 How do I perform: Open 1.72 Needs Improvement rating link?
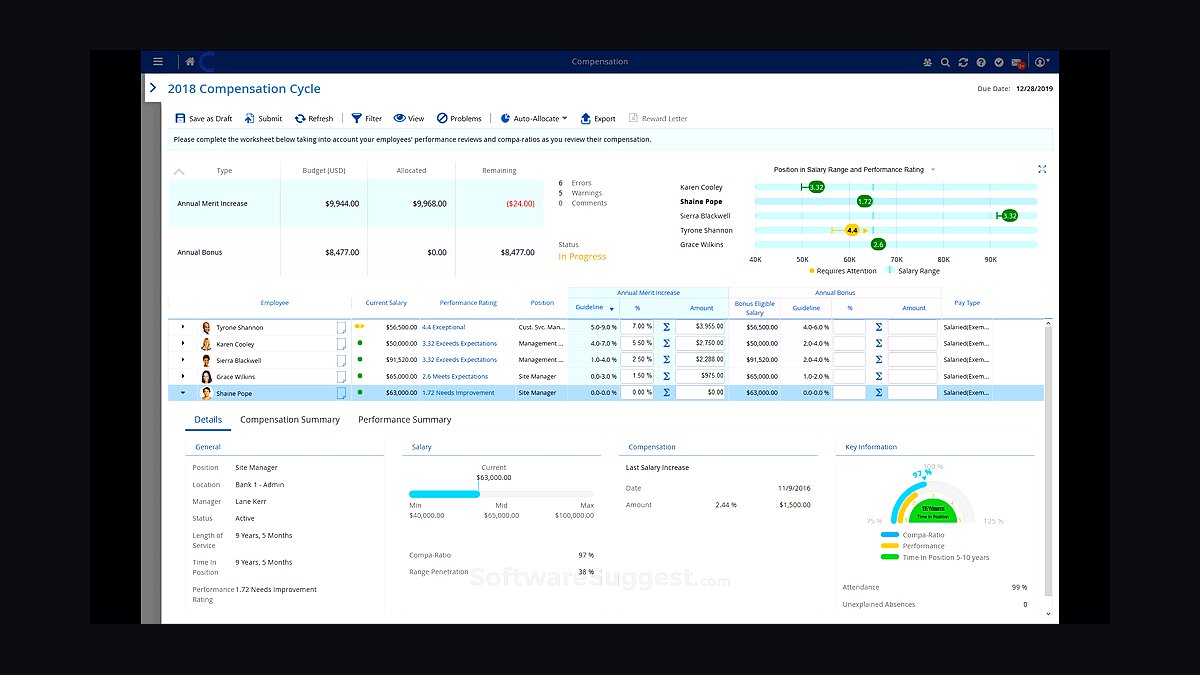pos(458,393)
